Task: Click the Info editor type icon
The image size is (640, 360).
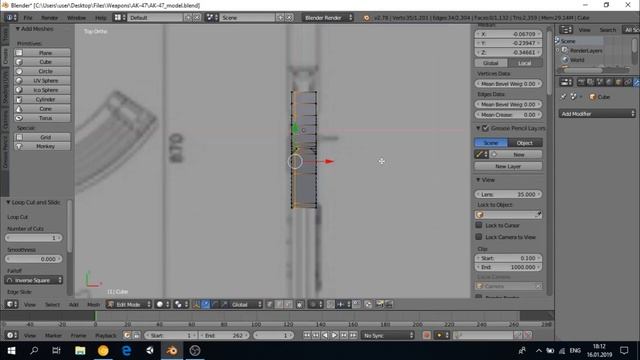Action: [x=10, y=18]
